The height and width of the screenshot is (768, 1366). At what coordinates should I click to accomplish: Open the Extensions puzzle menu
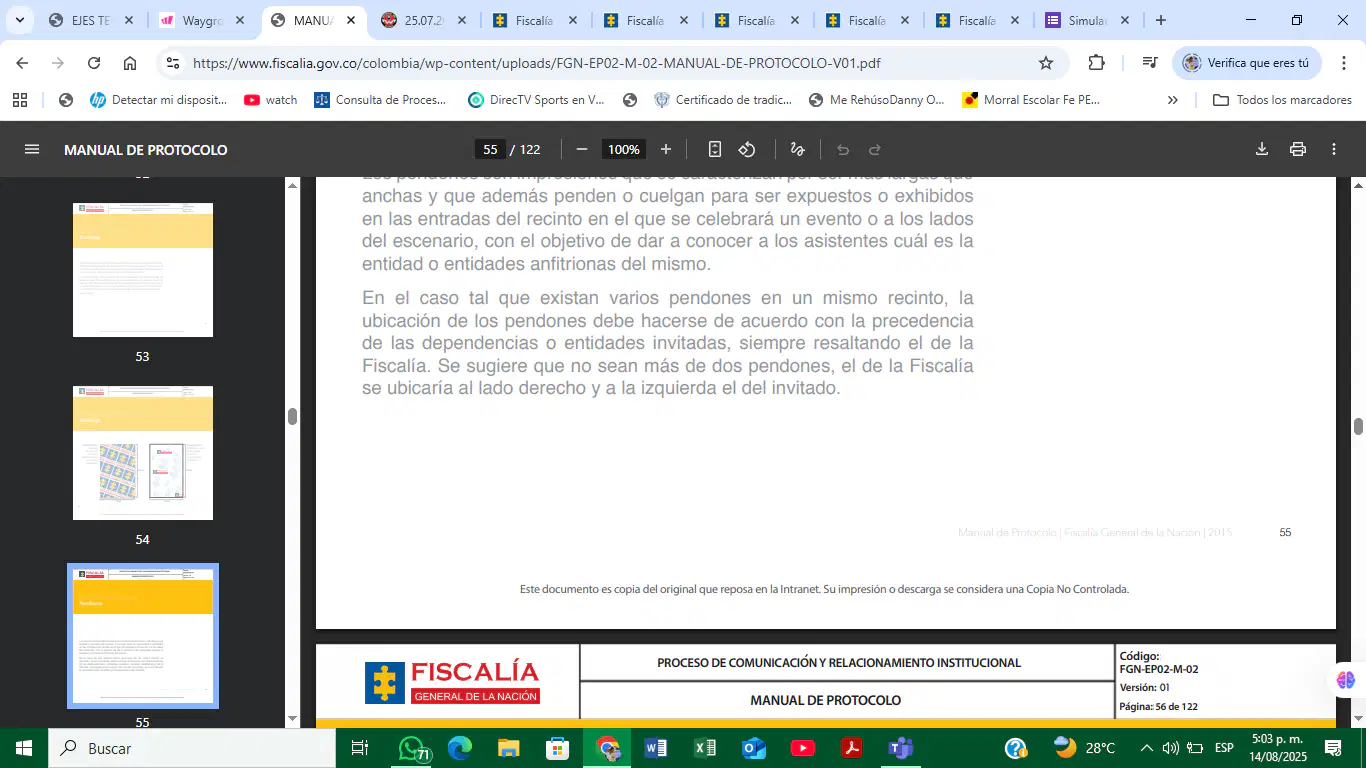[x=1096, y=63]
